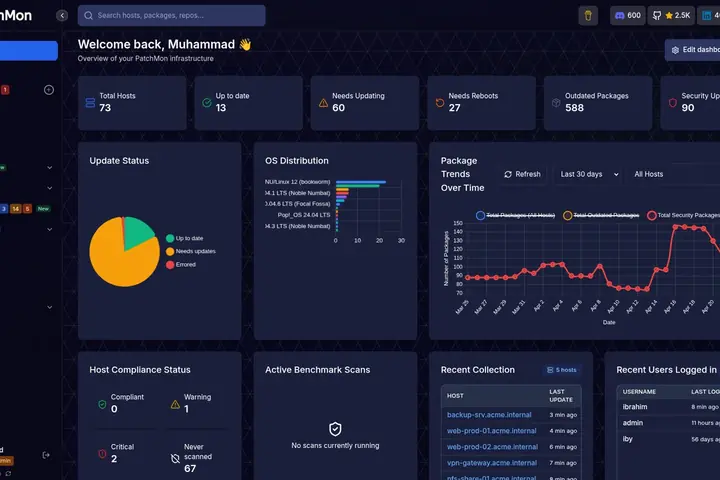Open the GitHub 2.5K stars badge

coord(671,16)
